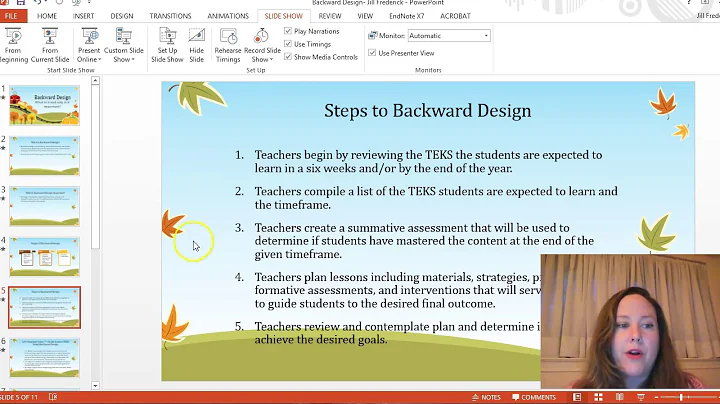Switch to the TRANSITIONS tab
This screenshot has width=720, height=404.
point(170,16)
